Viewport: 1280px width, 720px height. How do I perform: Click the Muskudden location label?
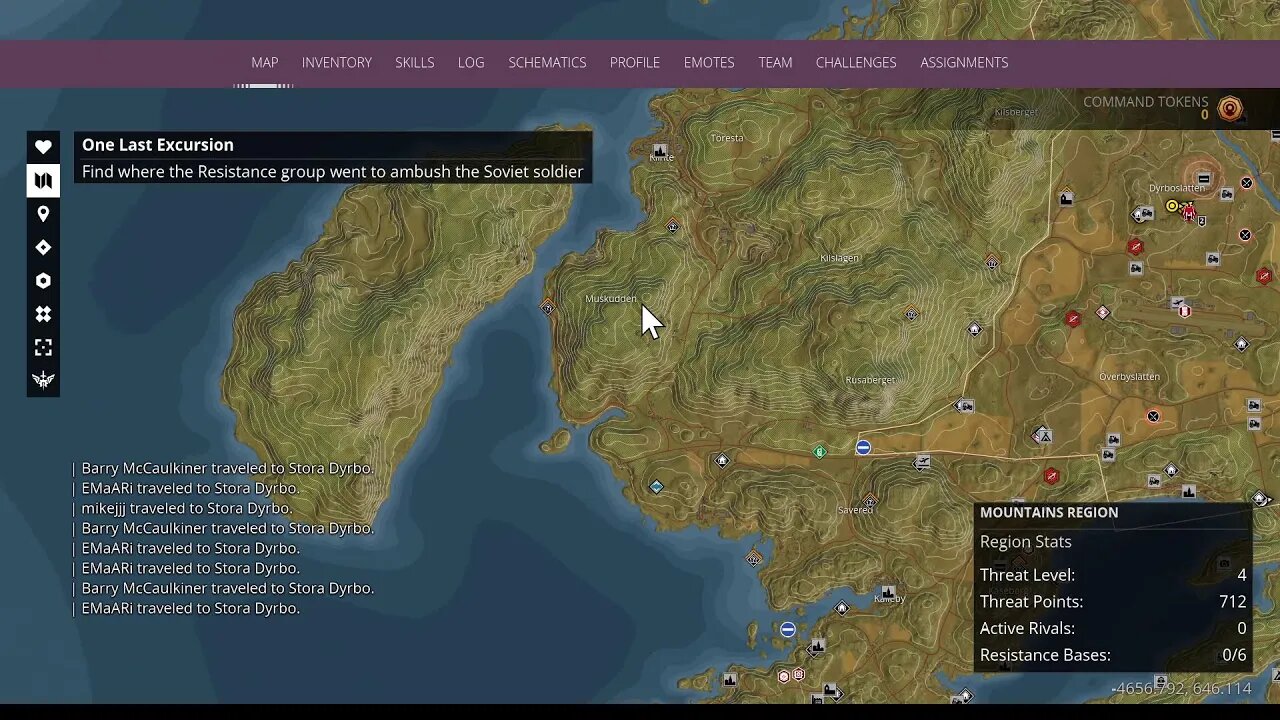610,299
